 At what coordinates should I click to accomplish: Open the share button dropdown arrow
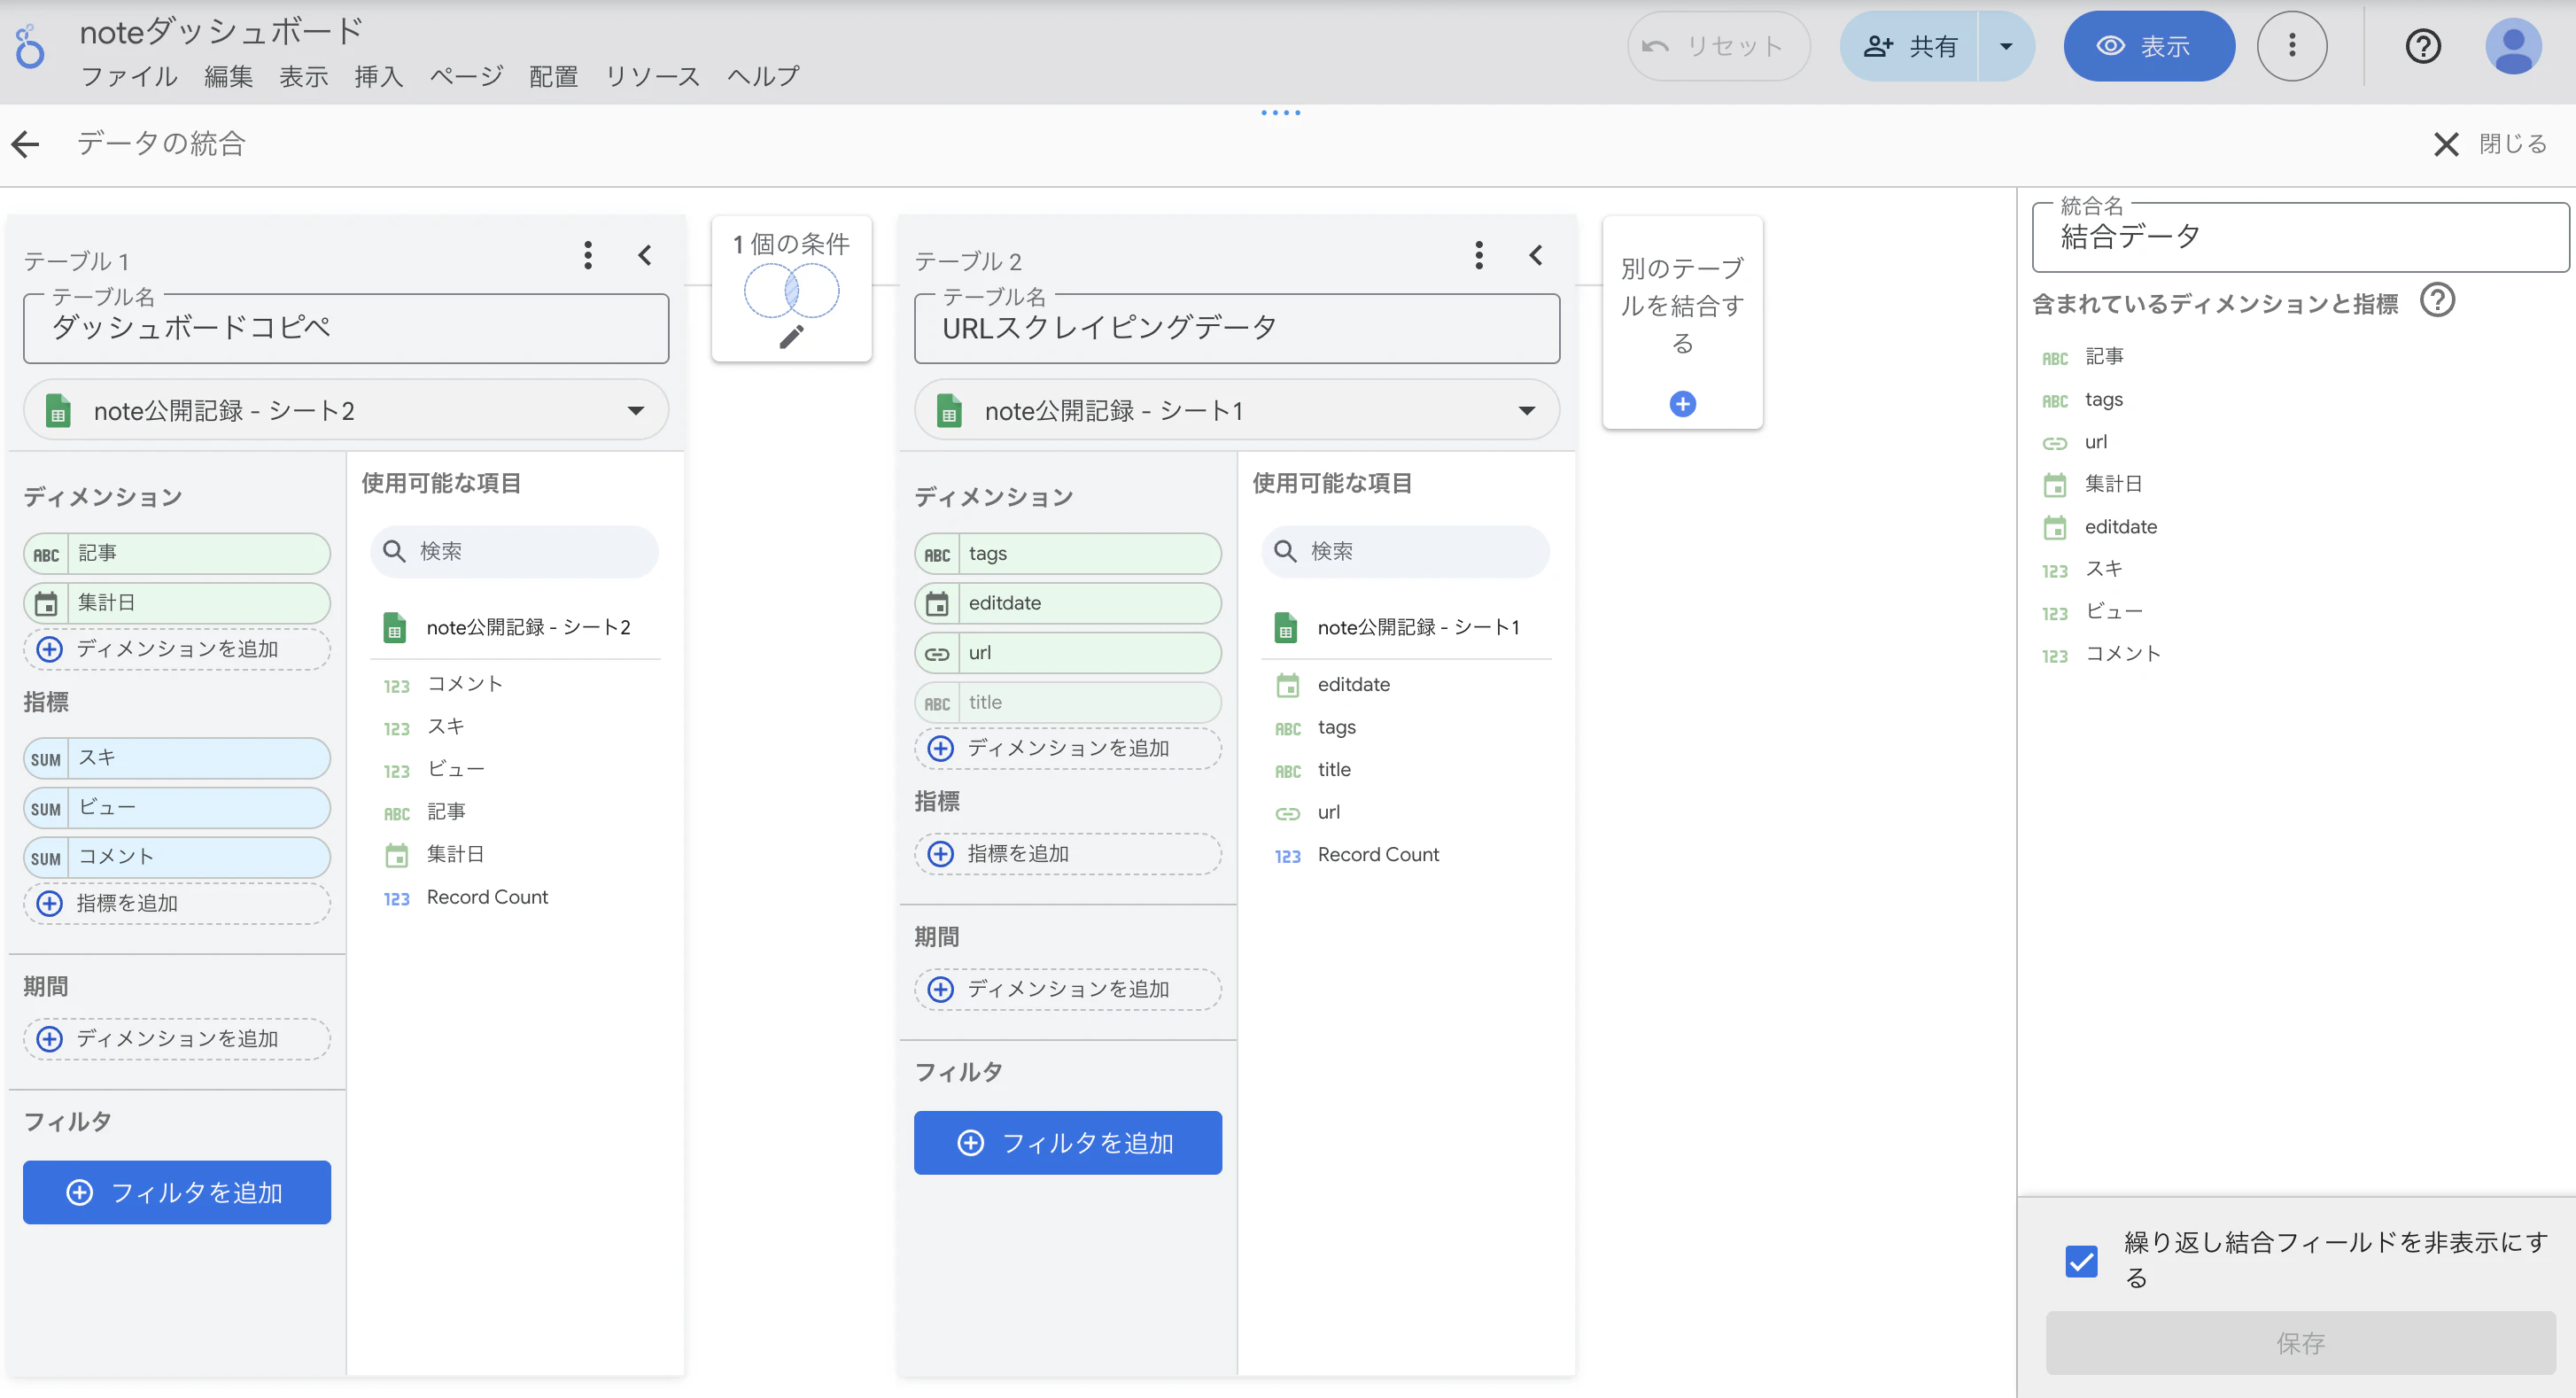pos(2005,46)
